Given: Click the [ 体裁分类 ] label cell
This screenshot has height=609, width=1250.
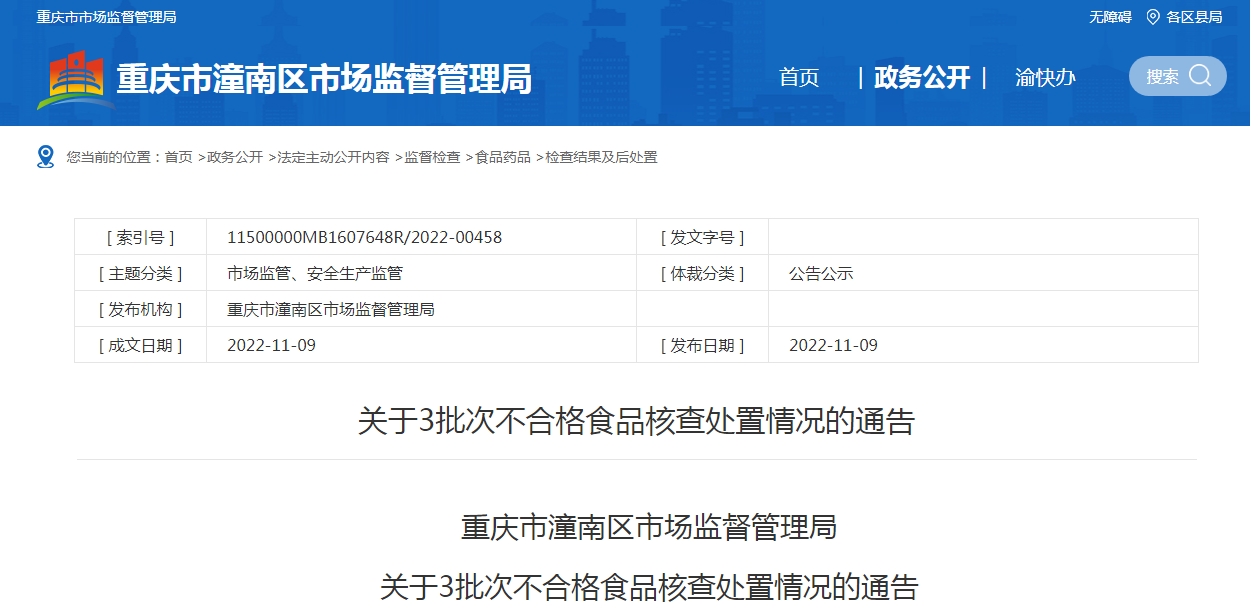Looking at the screenshot, I should point(702,273).
